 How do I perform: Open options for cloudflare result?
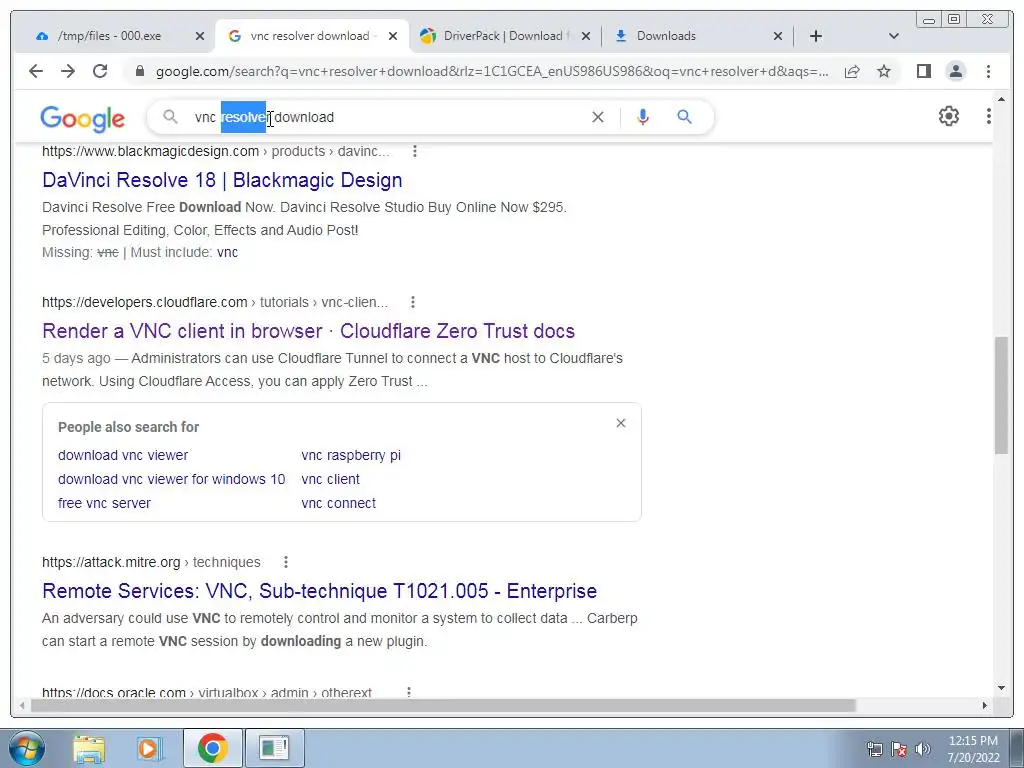(x=413, y=302)
